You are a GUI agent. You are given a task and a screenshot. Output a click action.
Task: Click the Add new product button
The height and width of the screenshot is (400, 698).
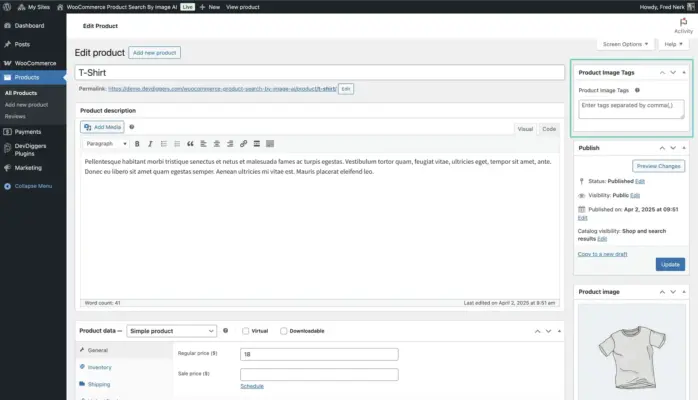click(x=154, y=53)
